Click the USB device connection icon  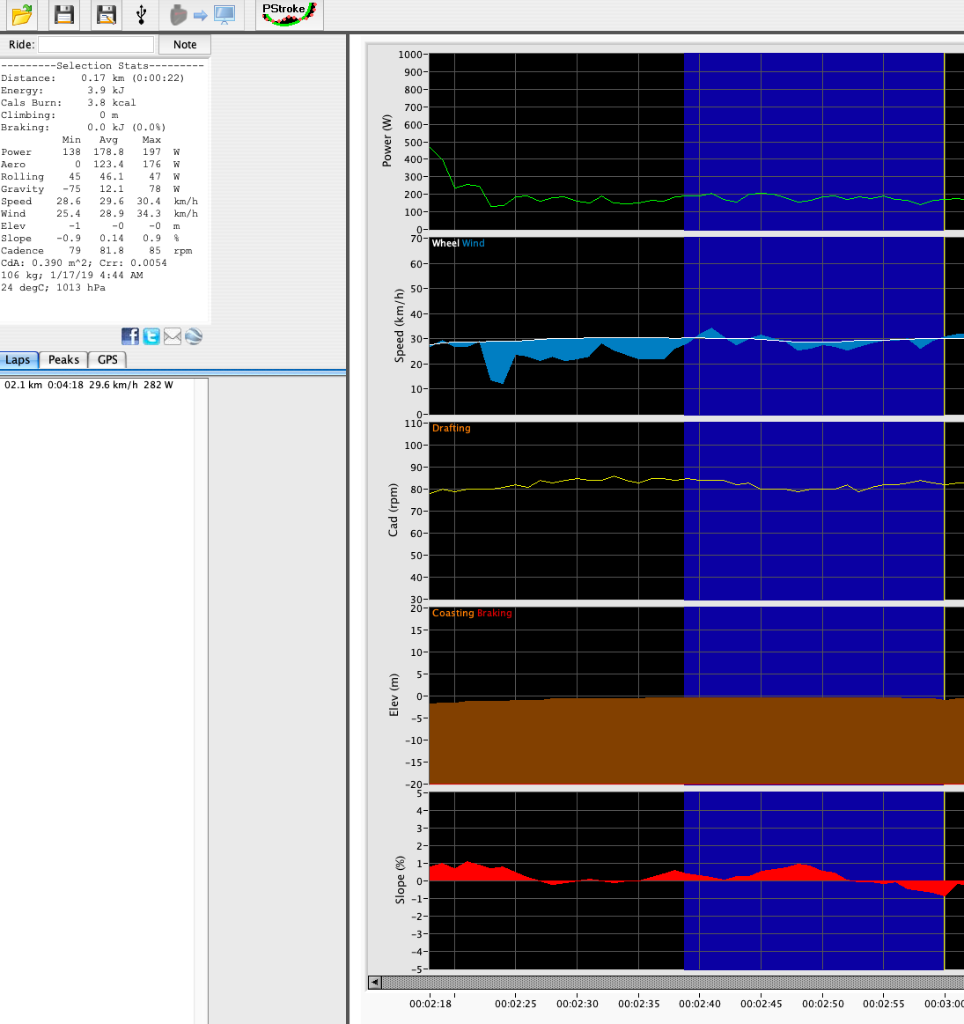[140, 15]
